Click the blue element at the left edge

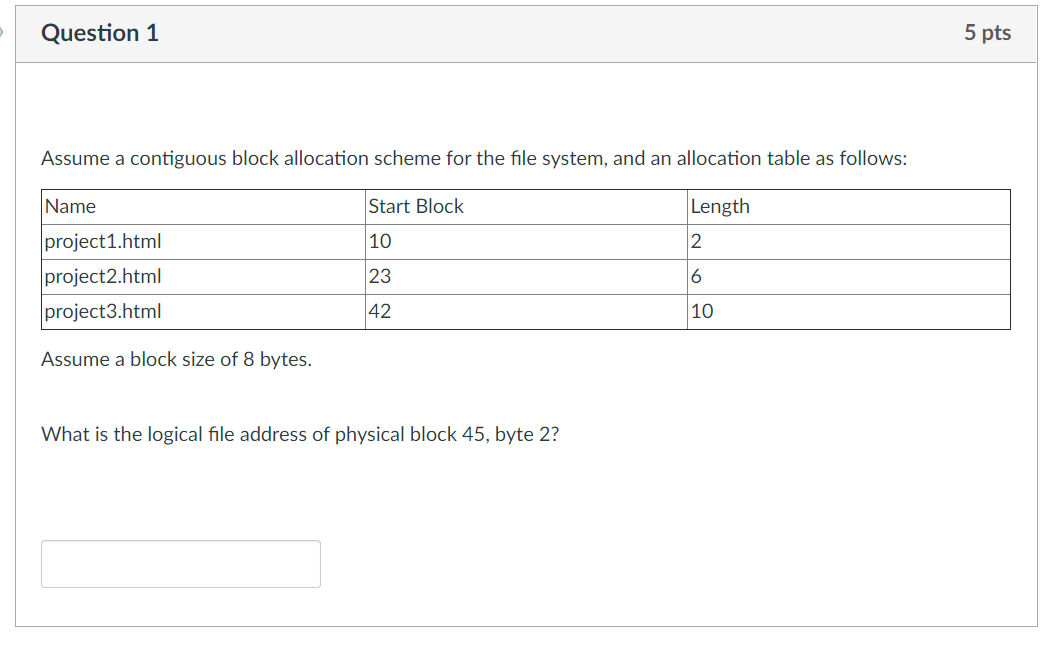[3, 32]
